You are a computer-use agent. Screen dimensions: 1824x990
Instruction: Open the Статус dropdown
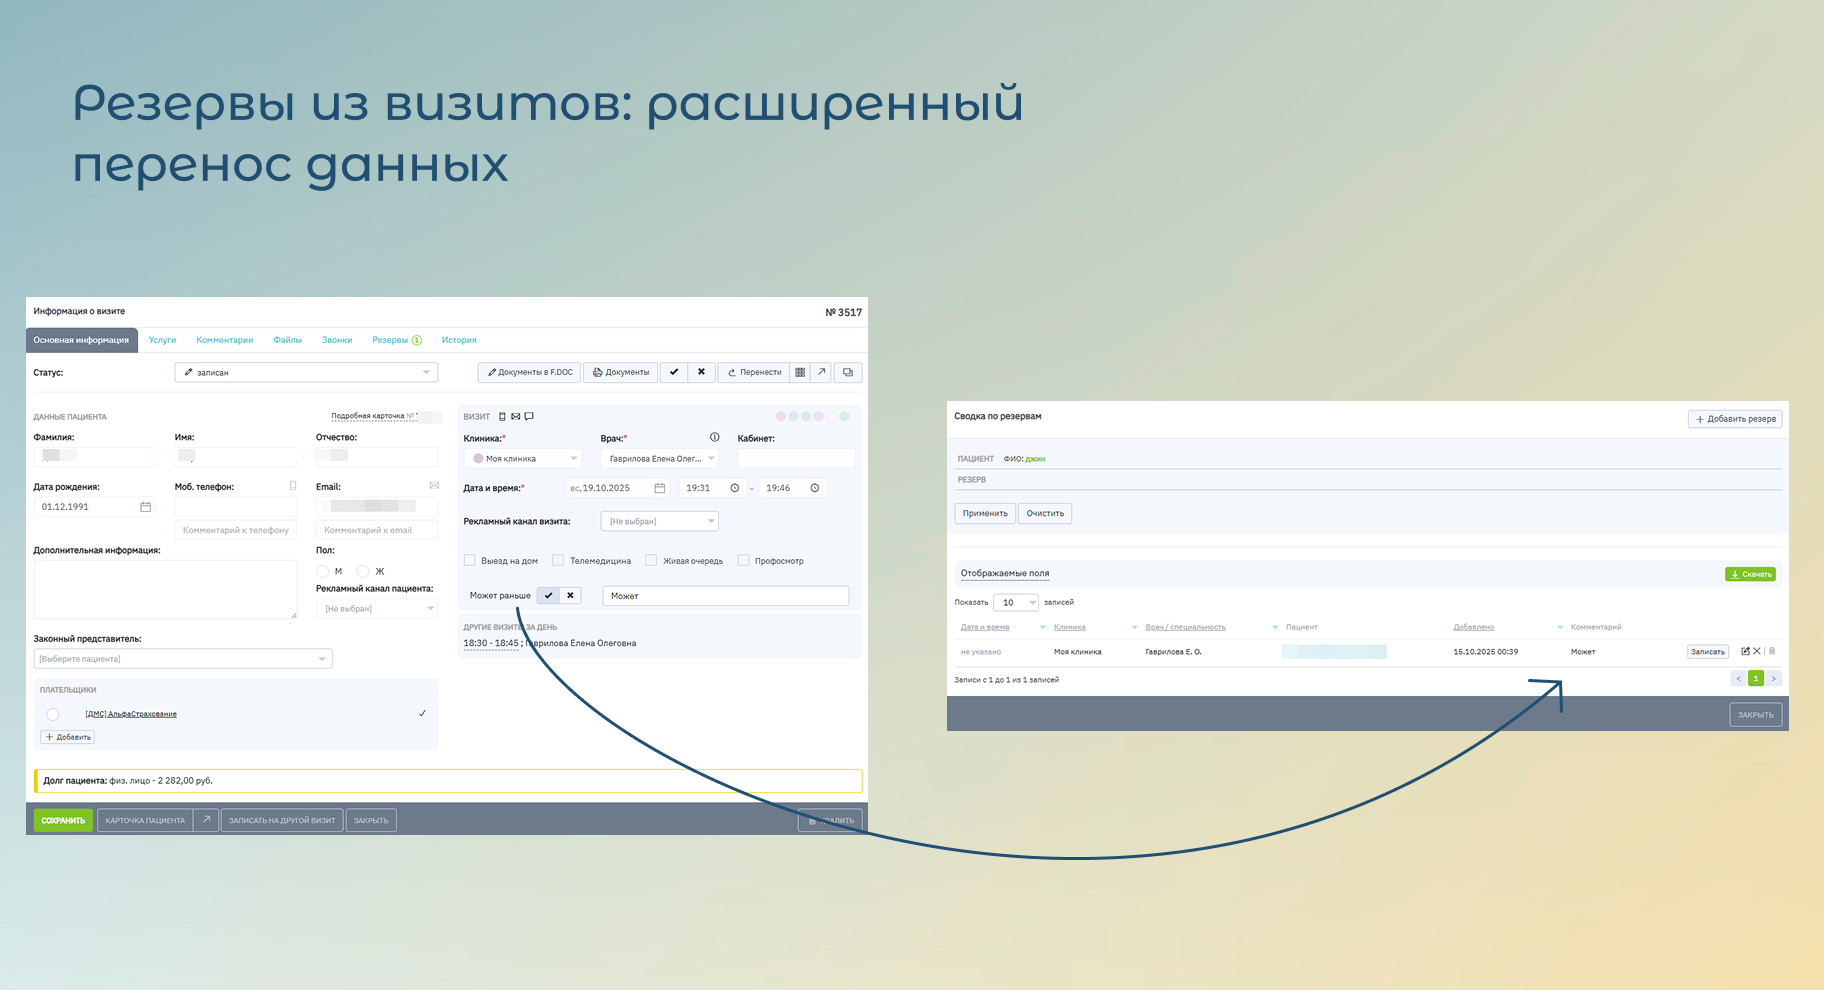click(x=306, y=372)
